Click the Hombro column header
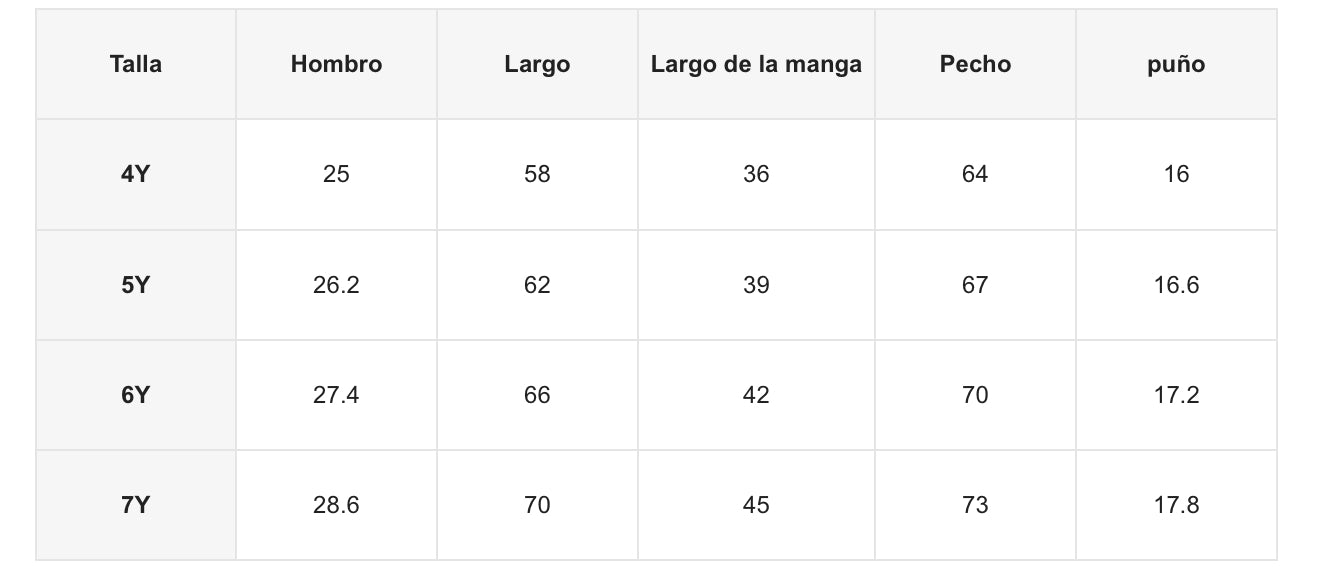 pyautogui.click(x=336, y=65)
